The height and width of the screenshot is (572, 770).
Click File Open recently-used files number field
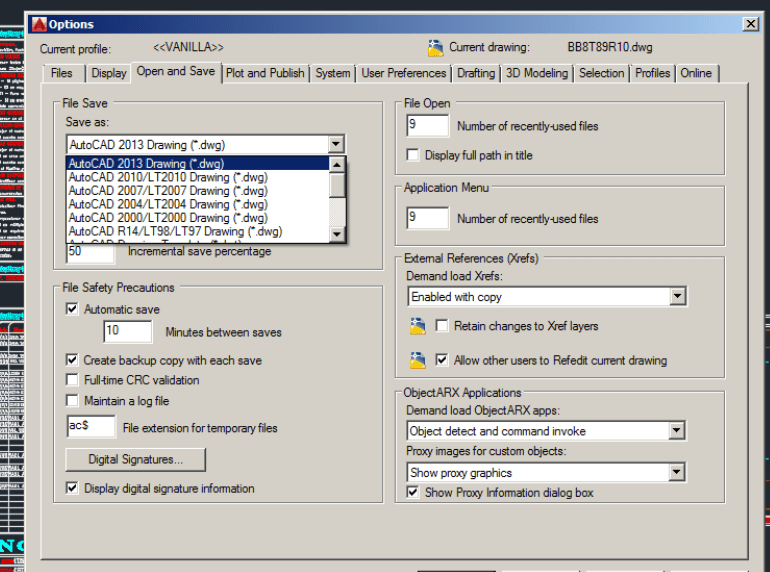(x=428, y=126)
